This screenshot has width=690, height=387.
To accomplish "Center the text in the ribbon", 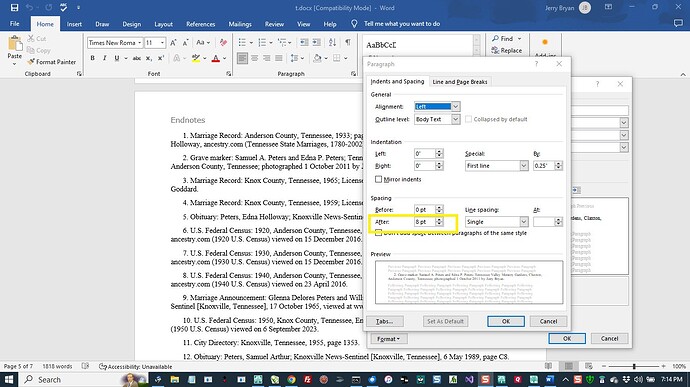I will pos(254,58).
